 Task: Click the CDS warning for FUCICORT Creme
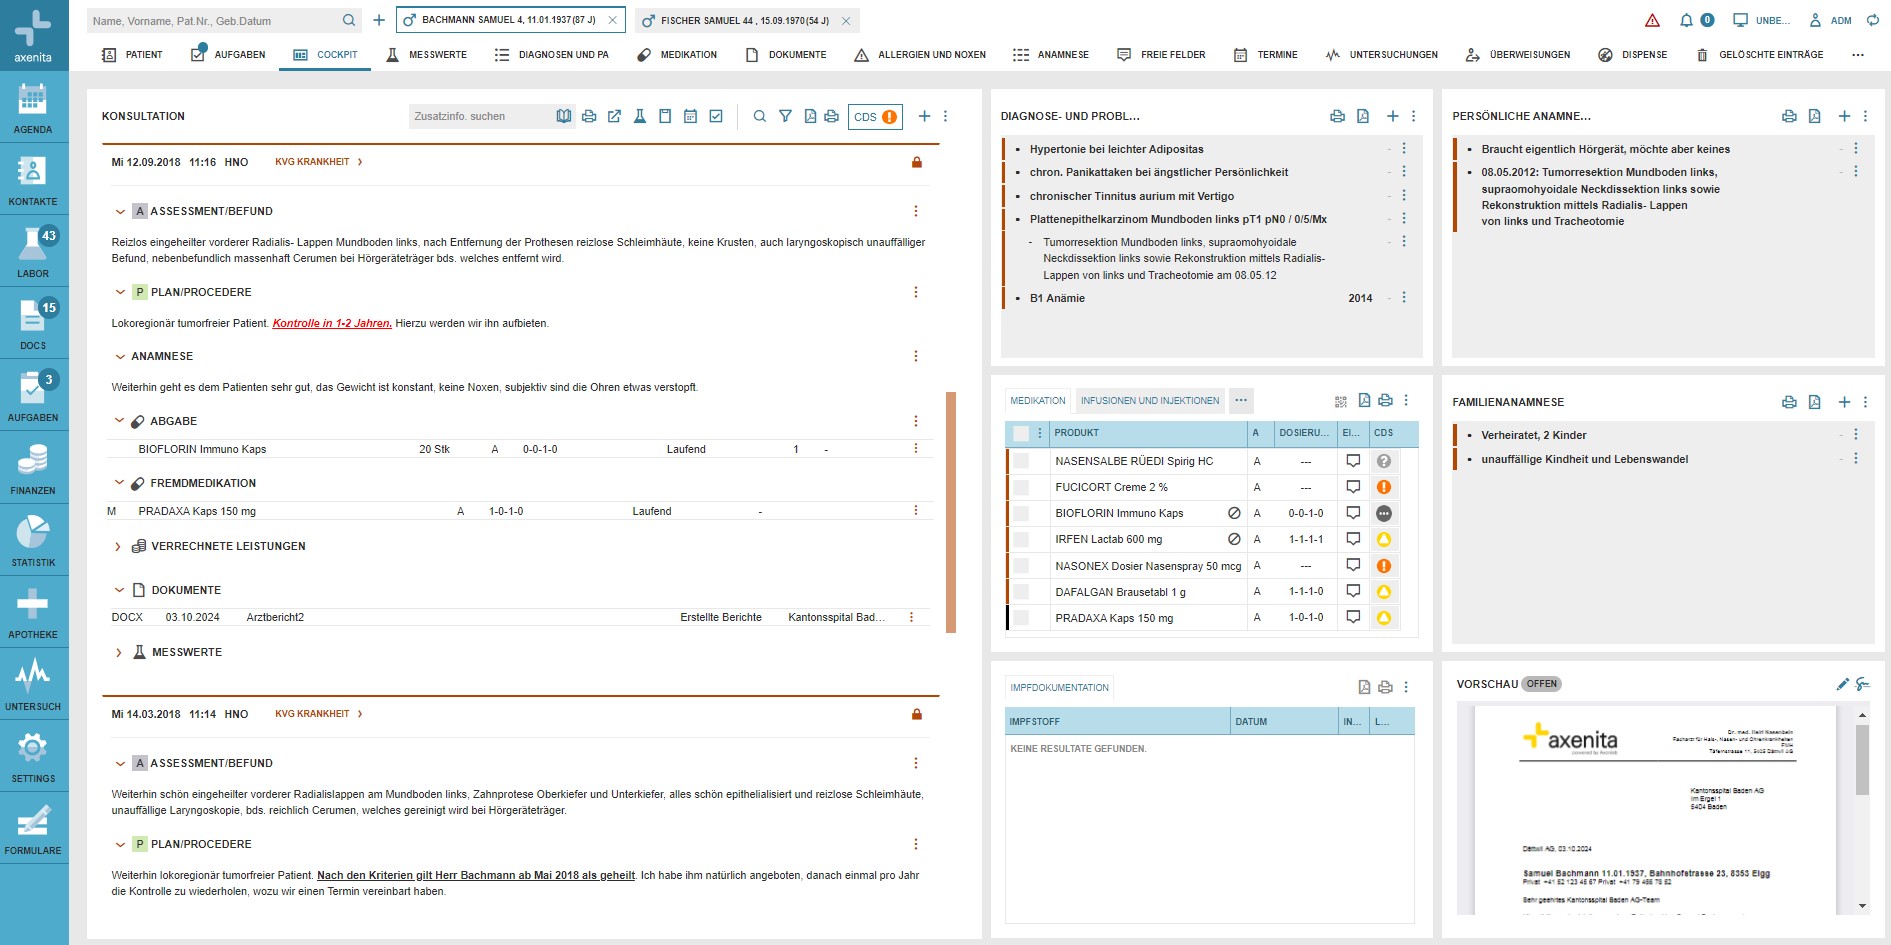1383,487
